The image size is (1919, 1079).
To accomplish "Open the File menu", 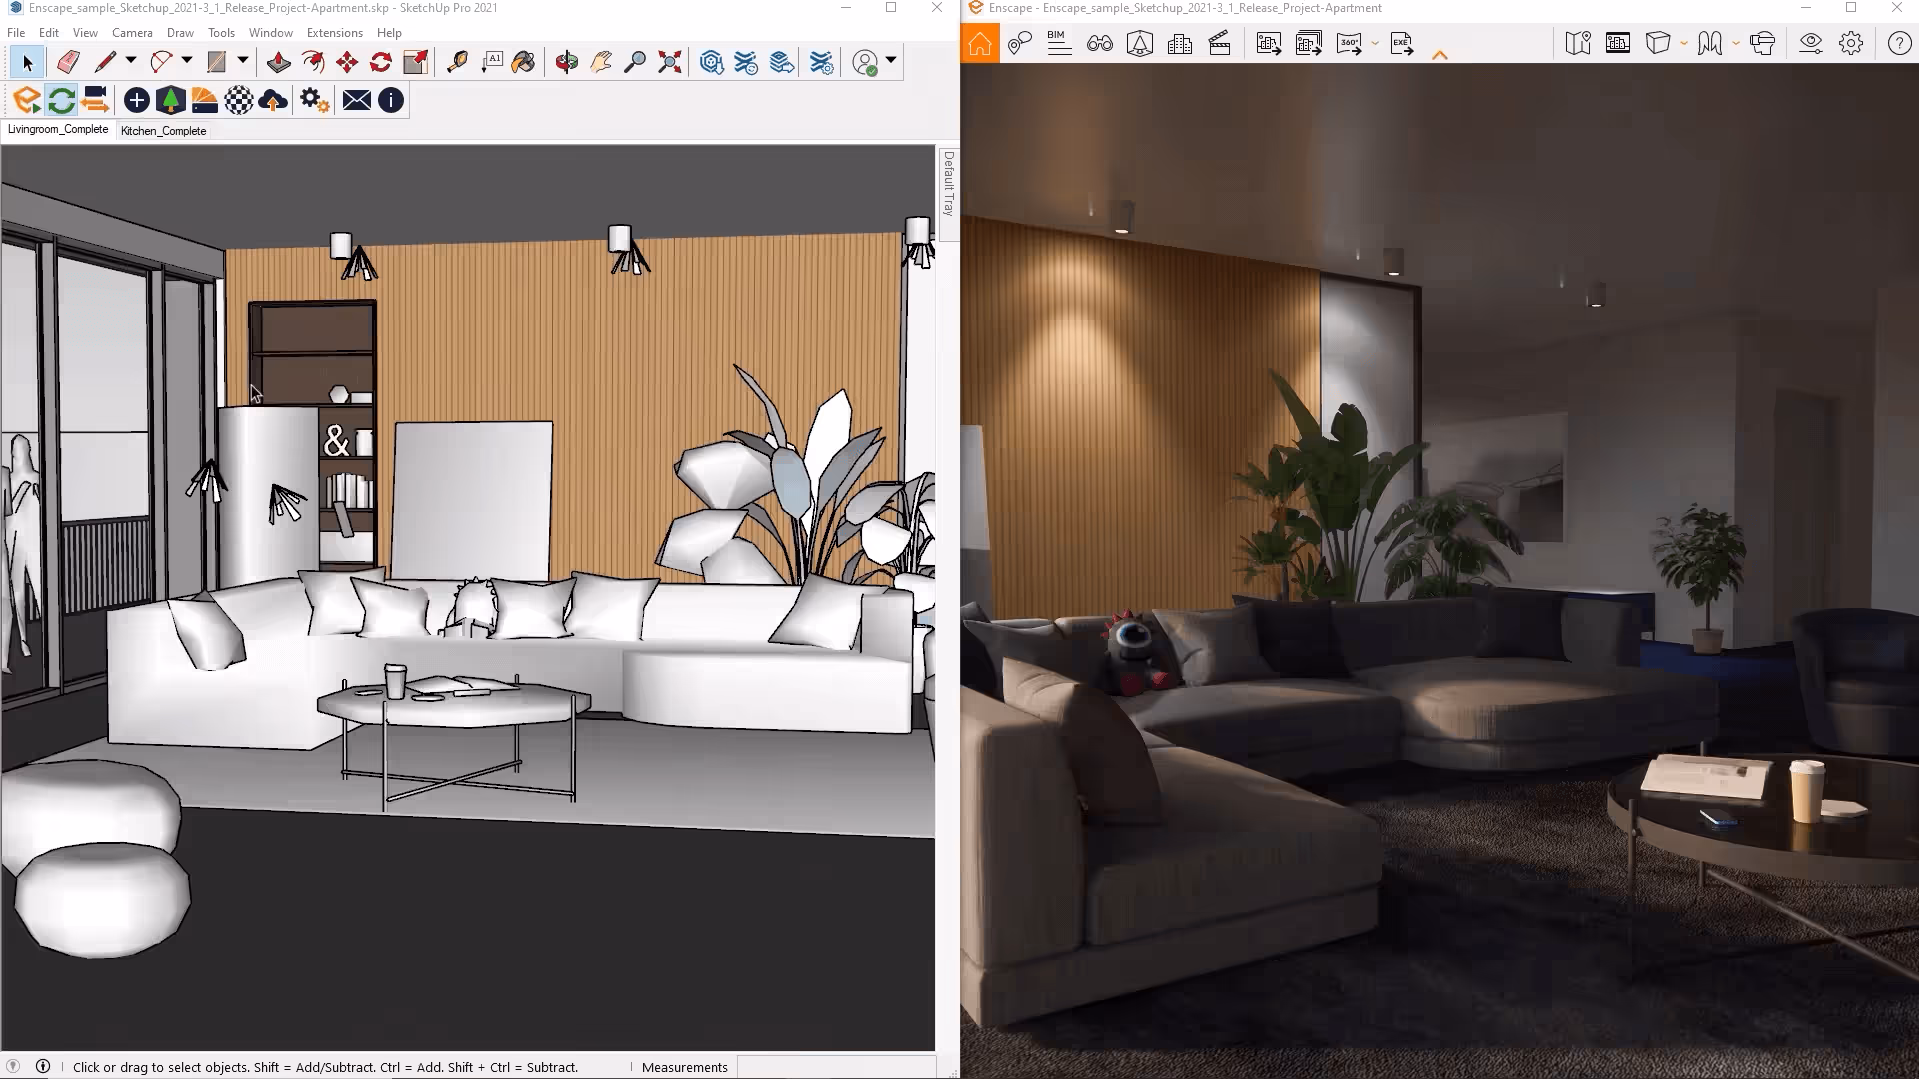I will coord(16,33).
